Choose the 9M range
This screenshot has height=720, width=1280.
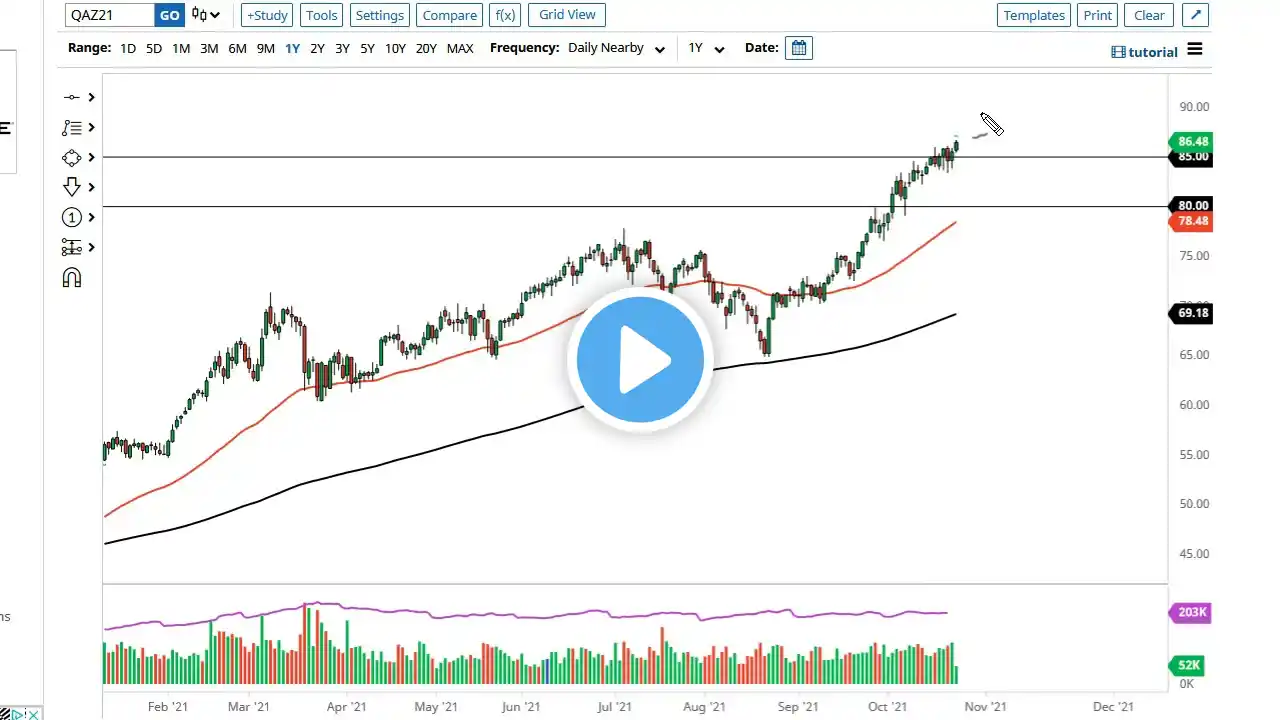pos(265,48)
